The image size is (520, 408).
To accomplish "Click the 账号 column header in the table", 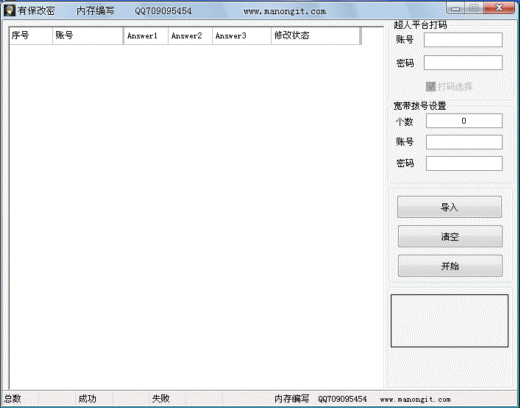I will (x=87, y=35).
